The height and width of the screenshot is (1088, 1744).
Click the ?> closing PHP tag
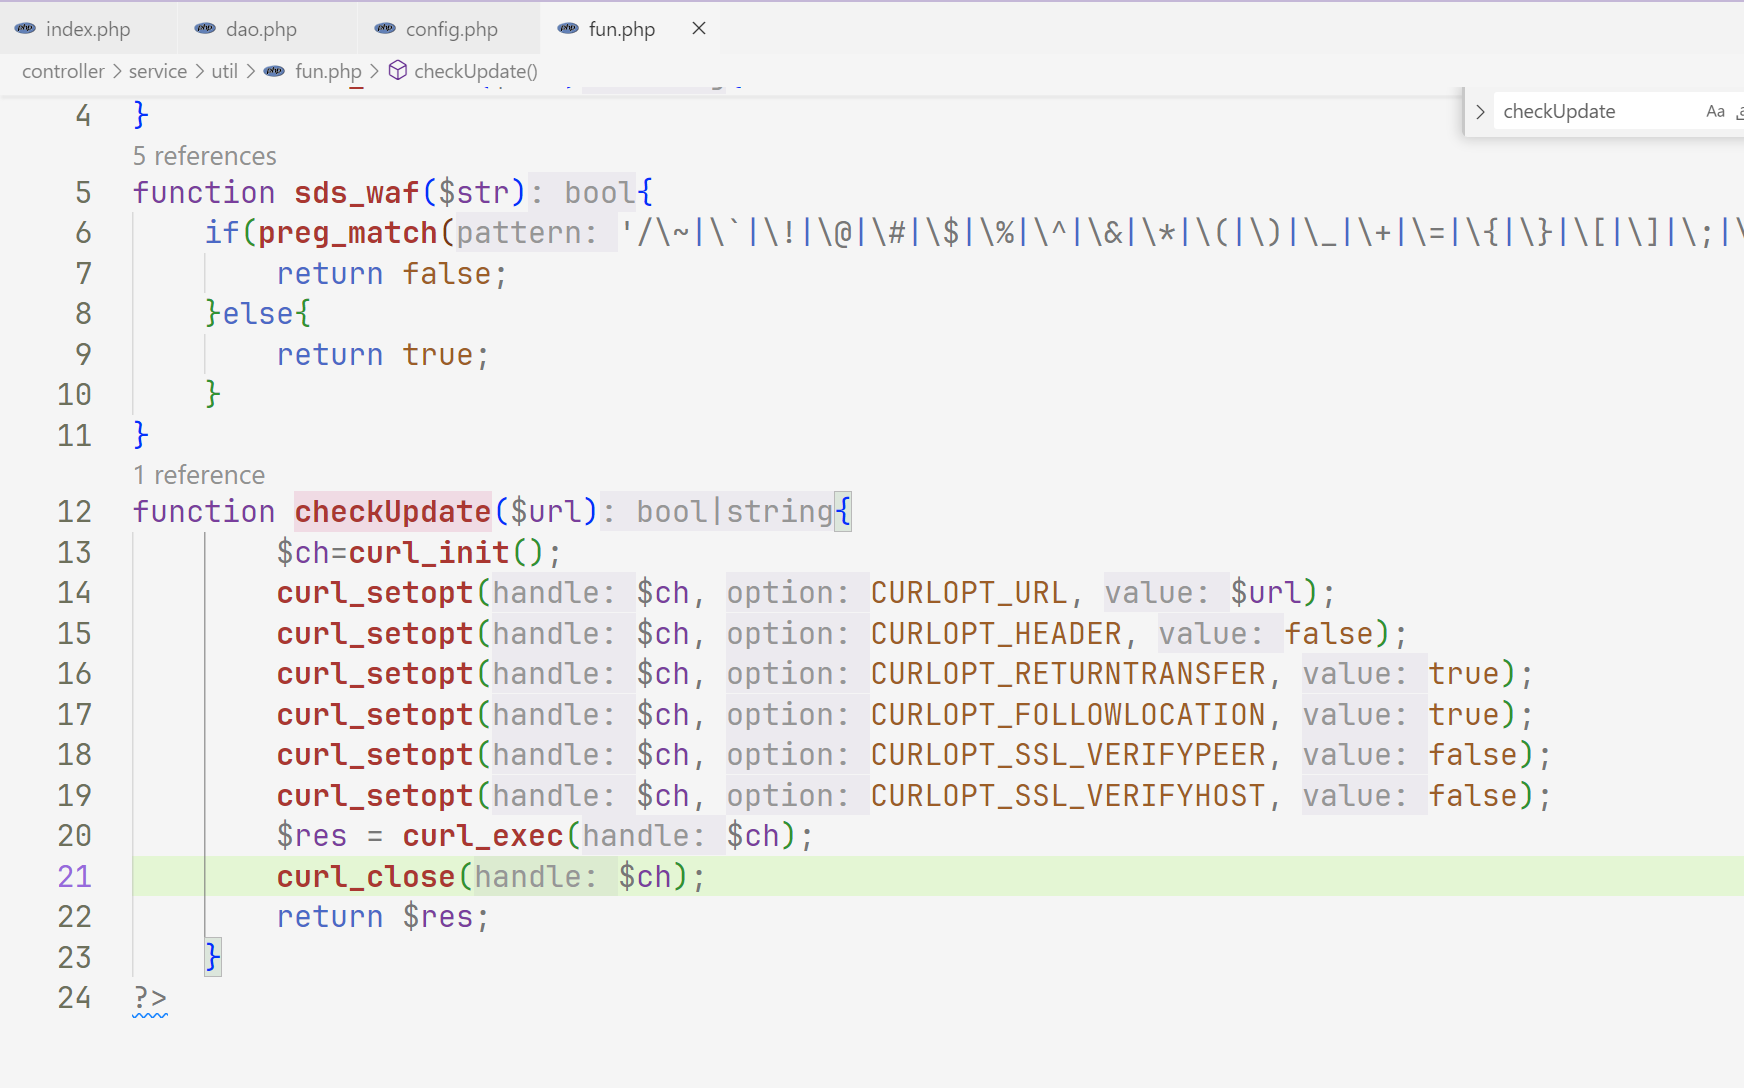pyautogui.click(x=150, y=998)
